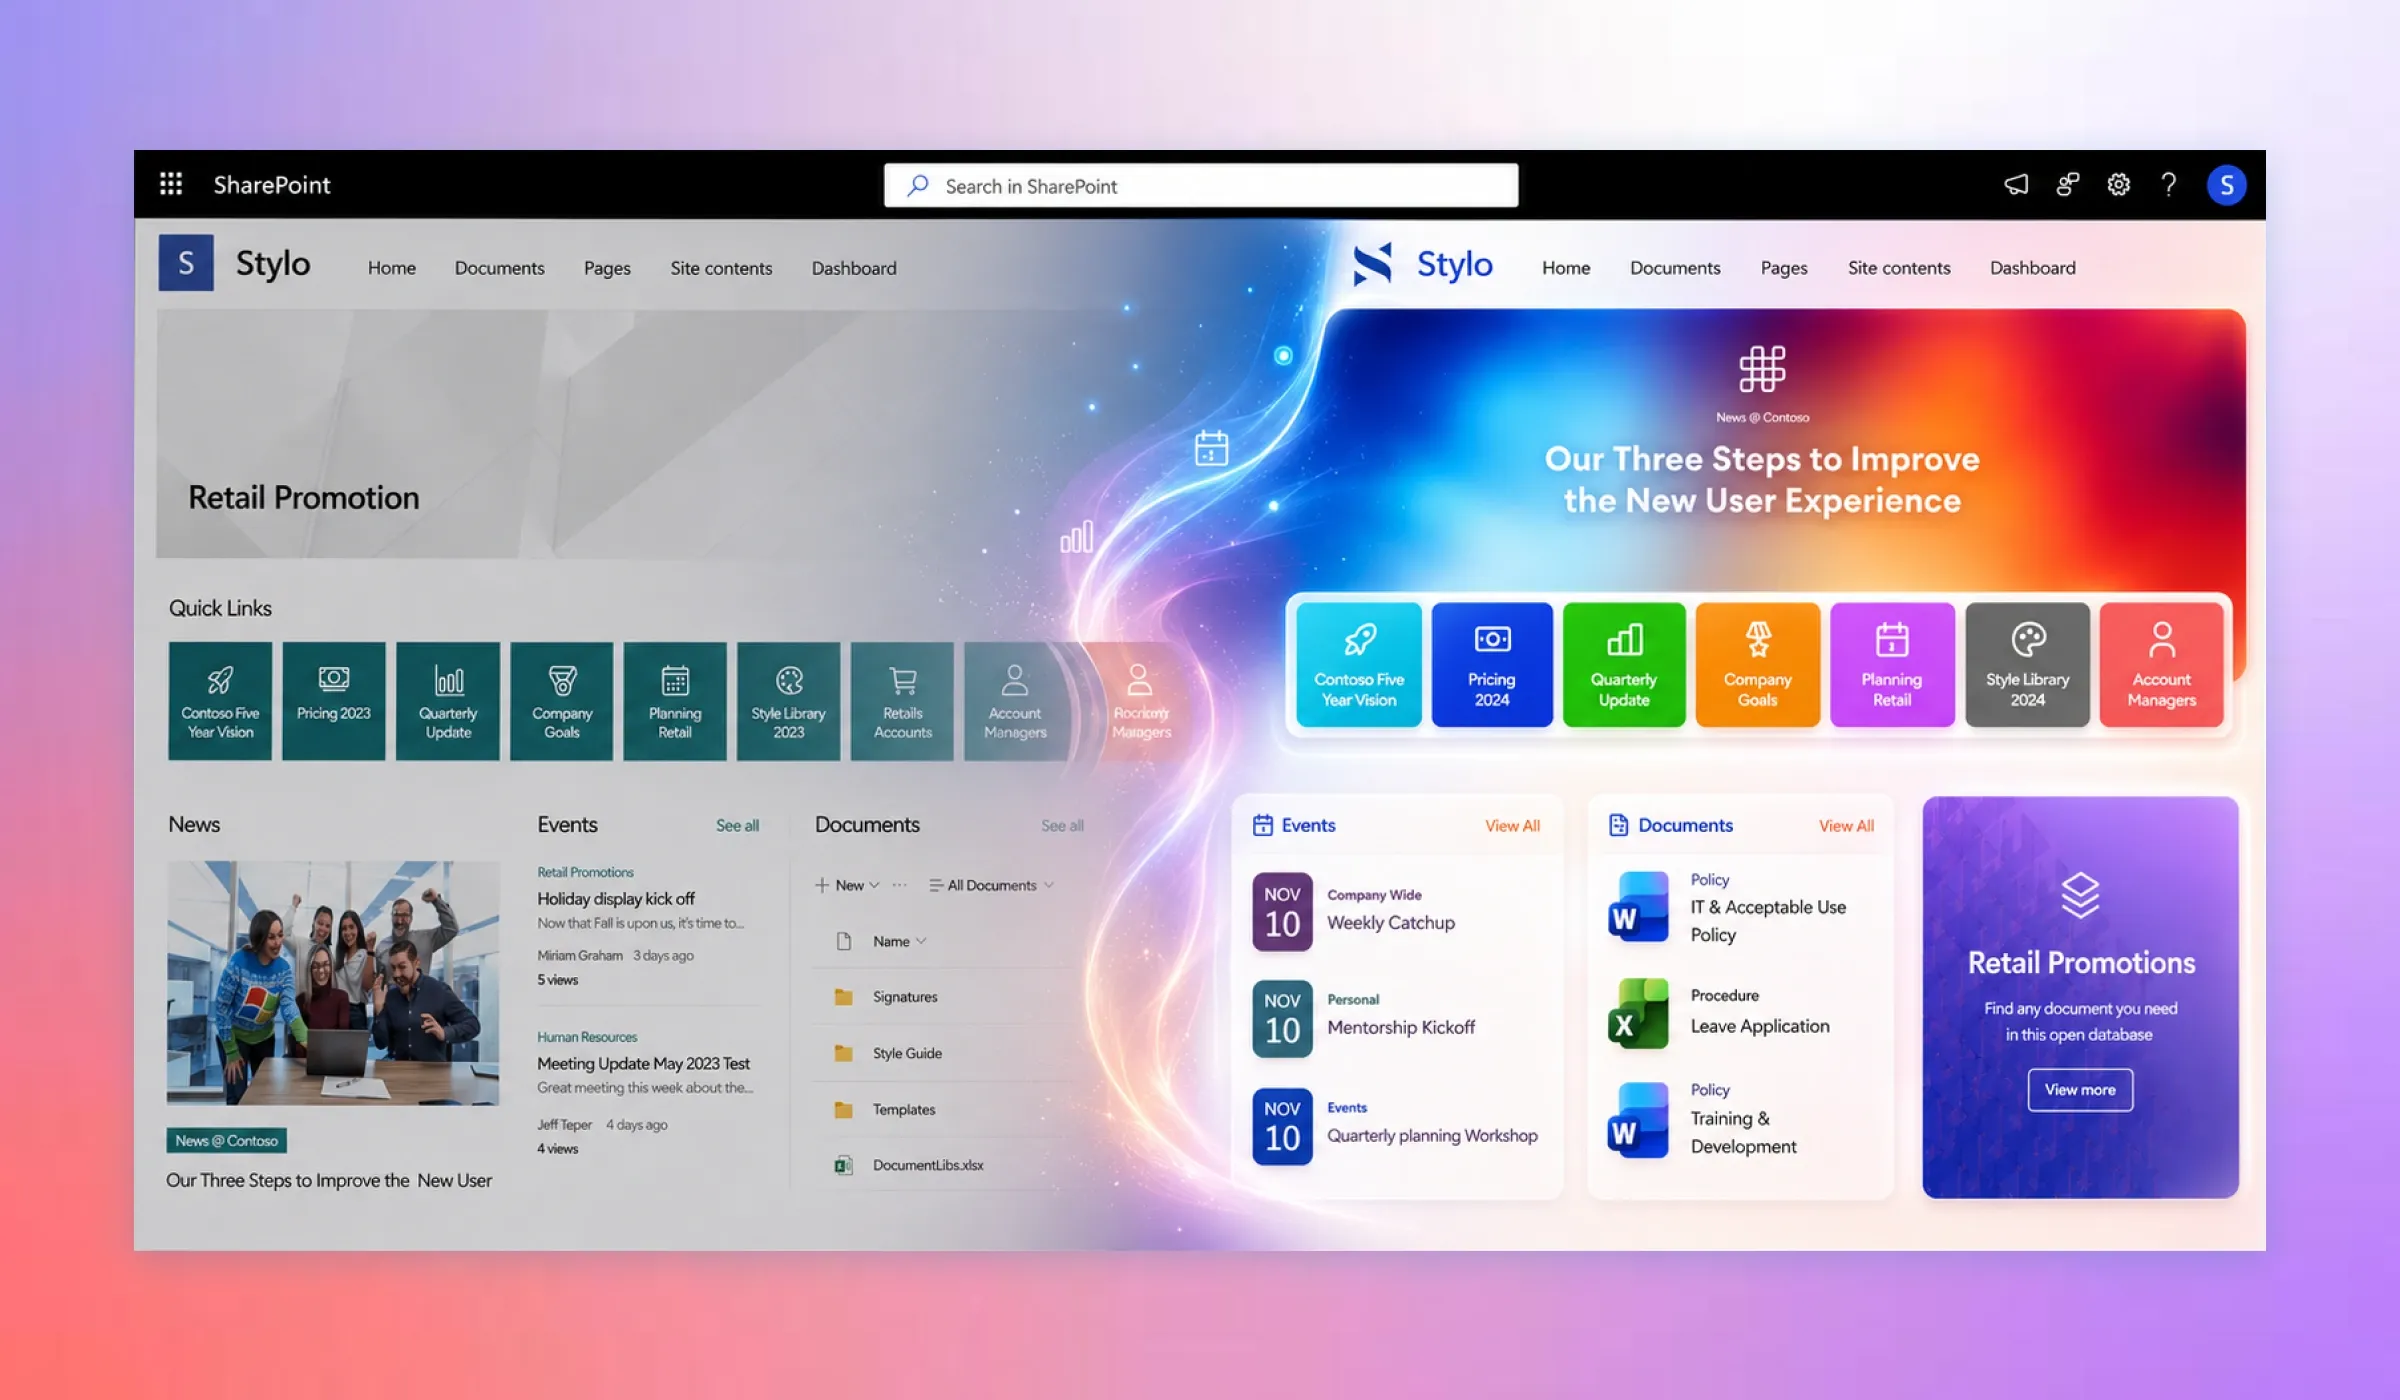This screenshot has width=2400, height=1400.
Task: Open IT & Acceptable Use Policy Word icon
Action: [x=1639, y=907]
